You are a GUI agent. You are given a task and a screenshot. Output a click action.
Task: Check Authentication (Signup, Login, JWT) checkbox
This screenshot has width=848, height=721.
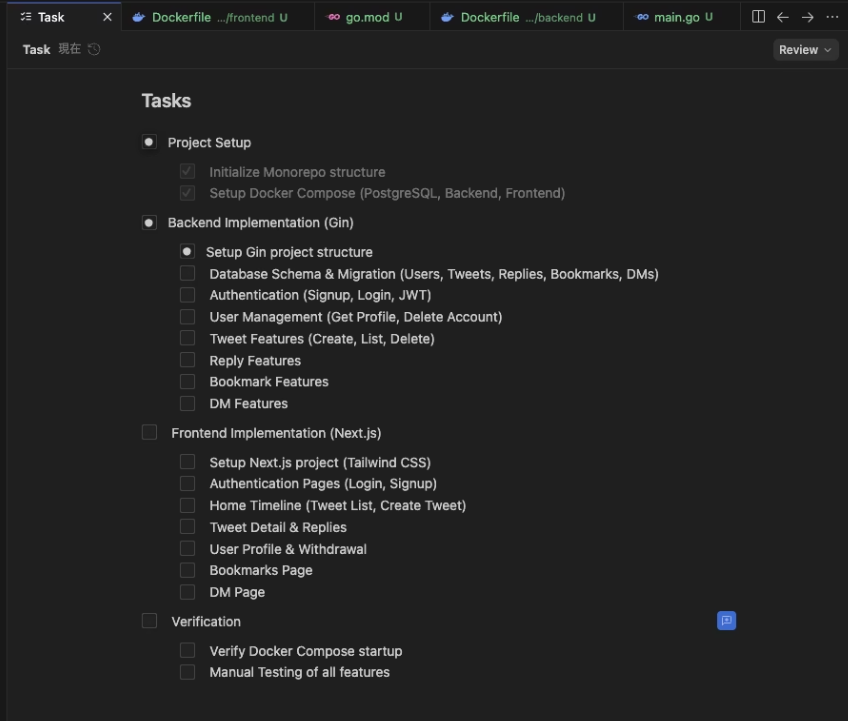point(187,295)
